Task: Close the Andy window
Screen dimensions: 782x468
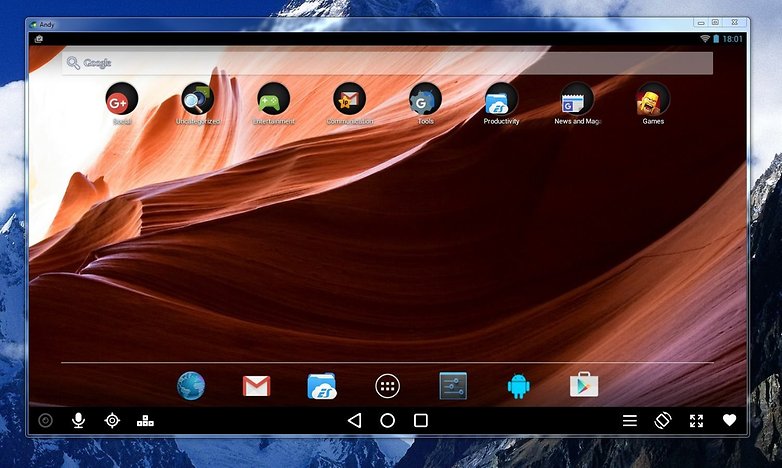Action: [x=735, y=22]
